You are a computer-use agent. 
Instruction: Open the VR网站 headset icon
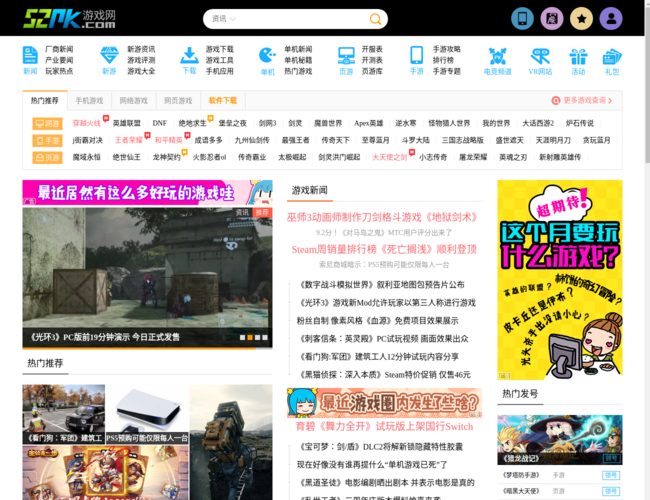(540, 56)
